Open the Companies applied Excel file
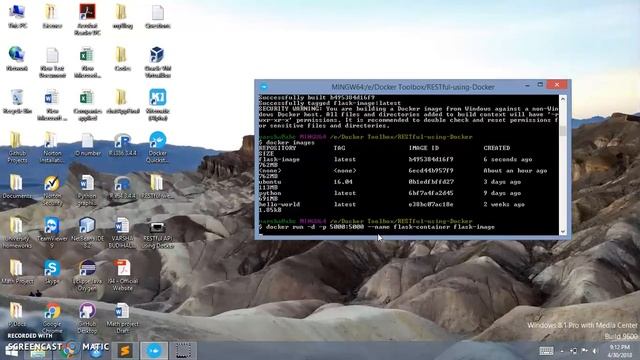The width and height of the screenshot is (640, 360). coord(87,104)
